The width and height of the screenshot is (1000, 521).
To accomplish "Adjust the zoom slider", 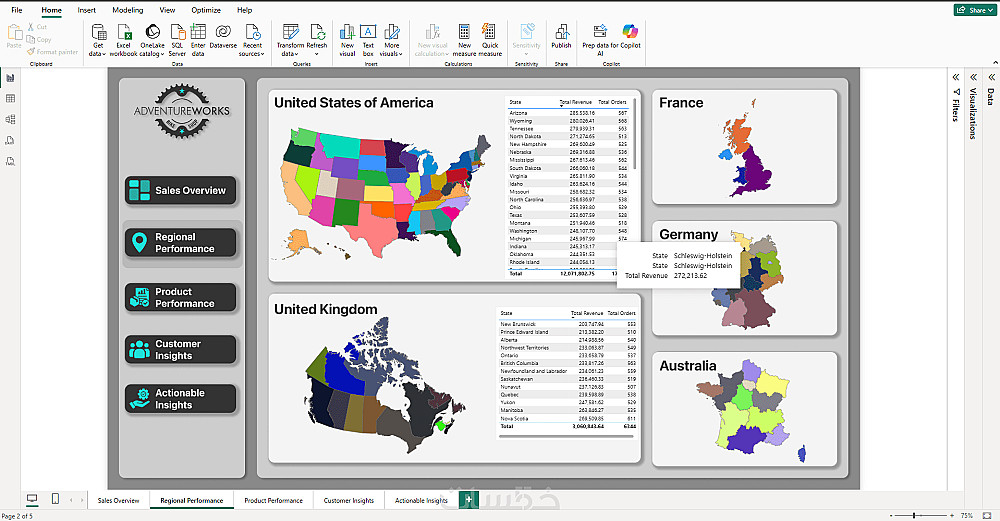I will click(914, 515).
